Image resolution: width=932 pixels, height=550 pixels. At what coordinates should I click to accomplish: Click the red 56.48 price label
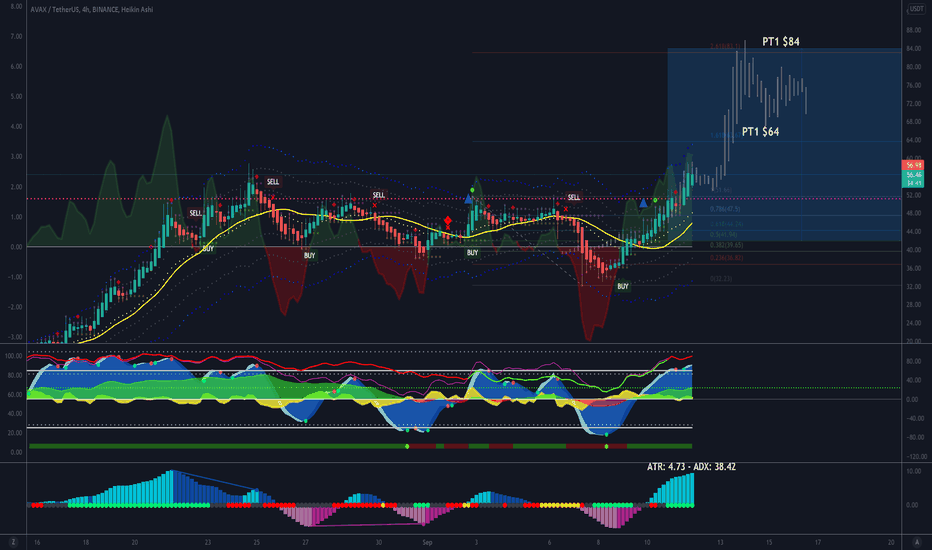(914, 165)
